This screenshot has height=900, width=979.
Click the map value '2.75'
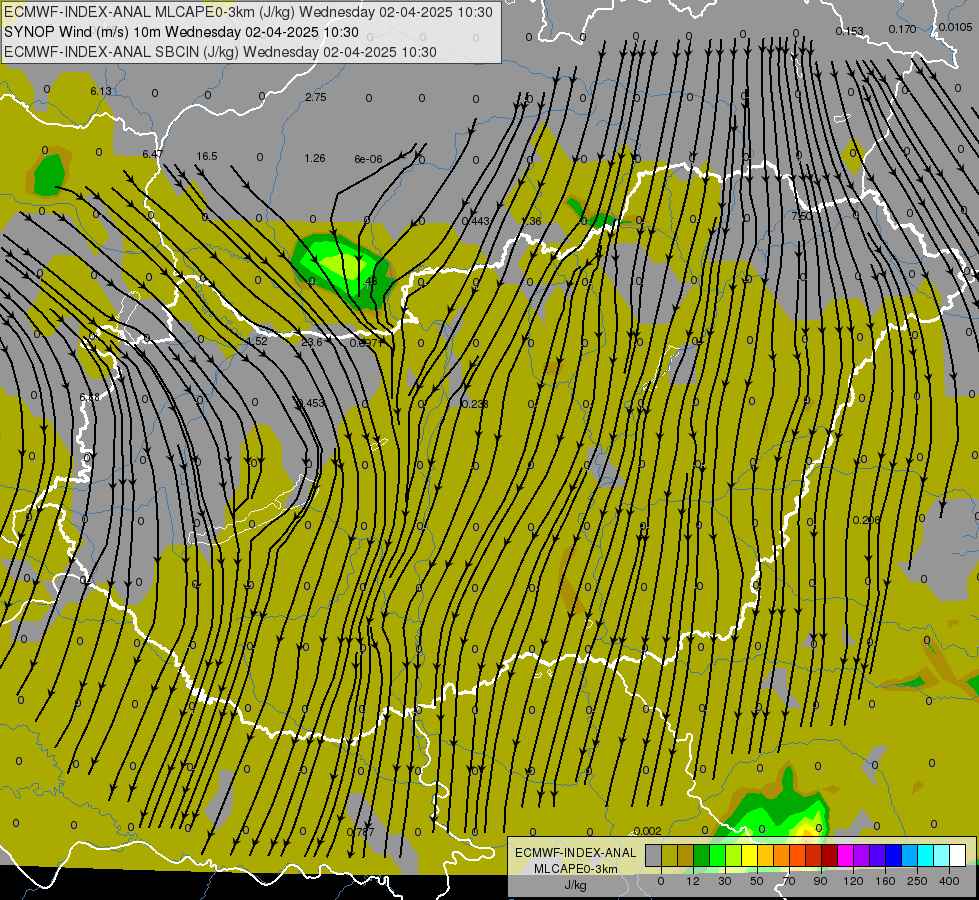(316, 97)
